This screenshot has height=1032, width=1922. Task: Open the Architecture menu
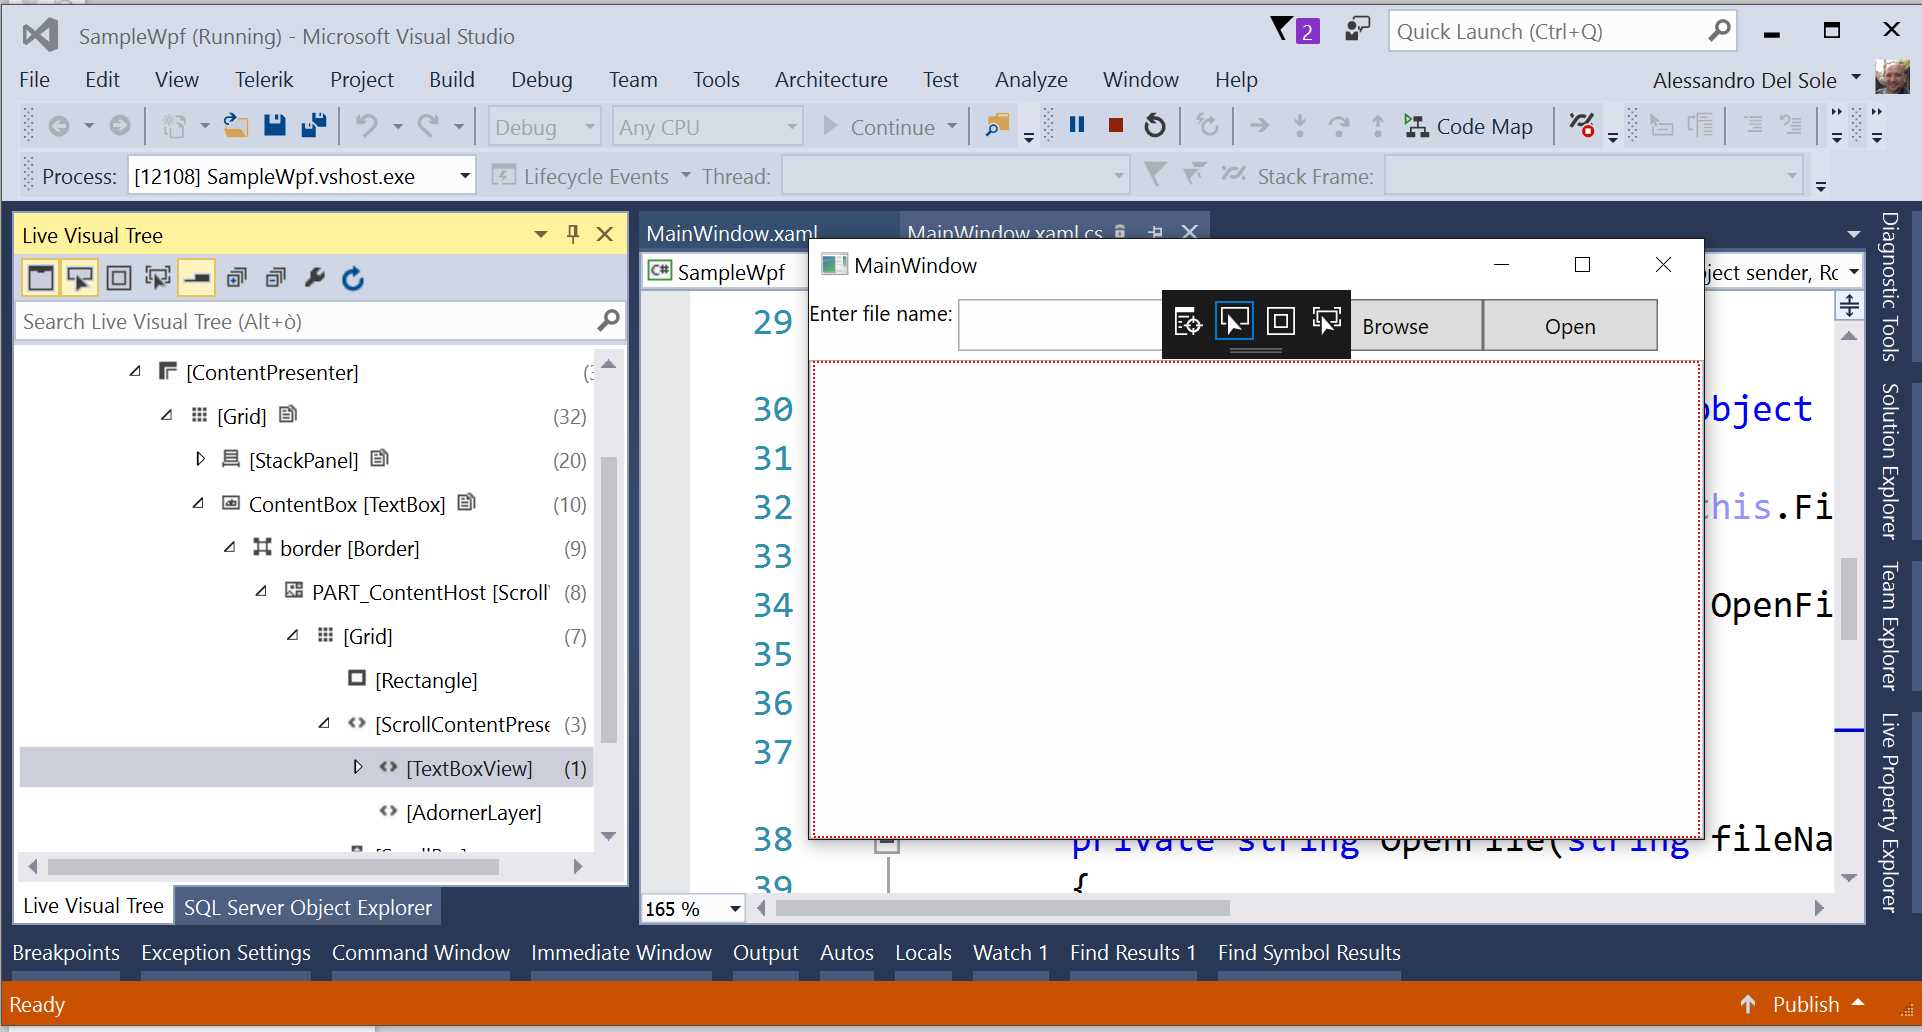[831, 80]
